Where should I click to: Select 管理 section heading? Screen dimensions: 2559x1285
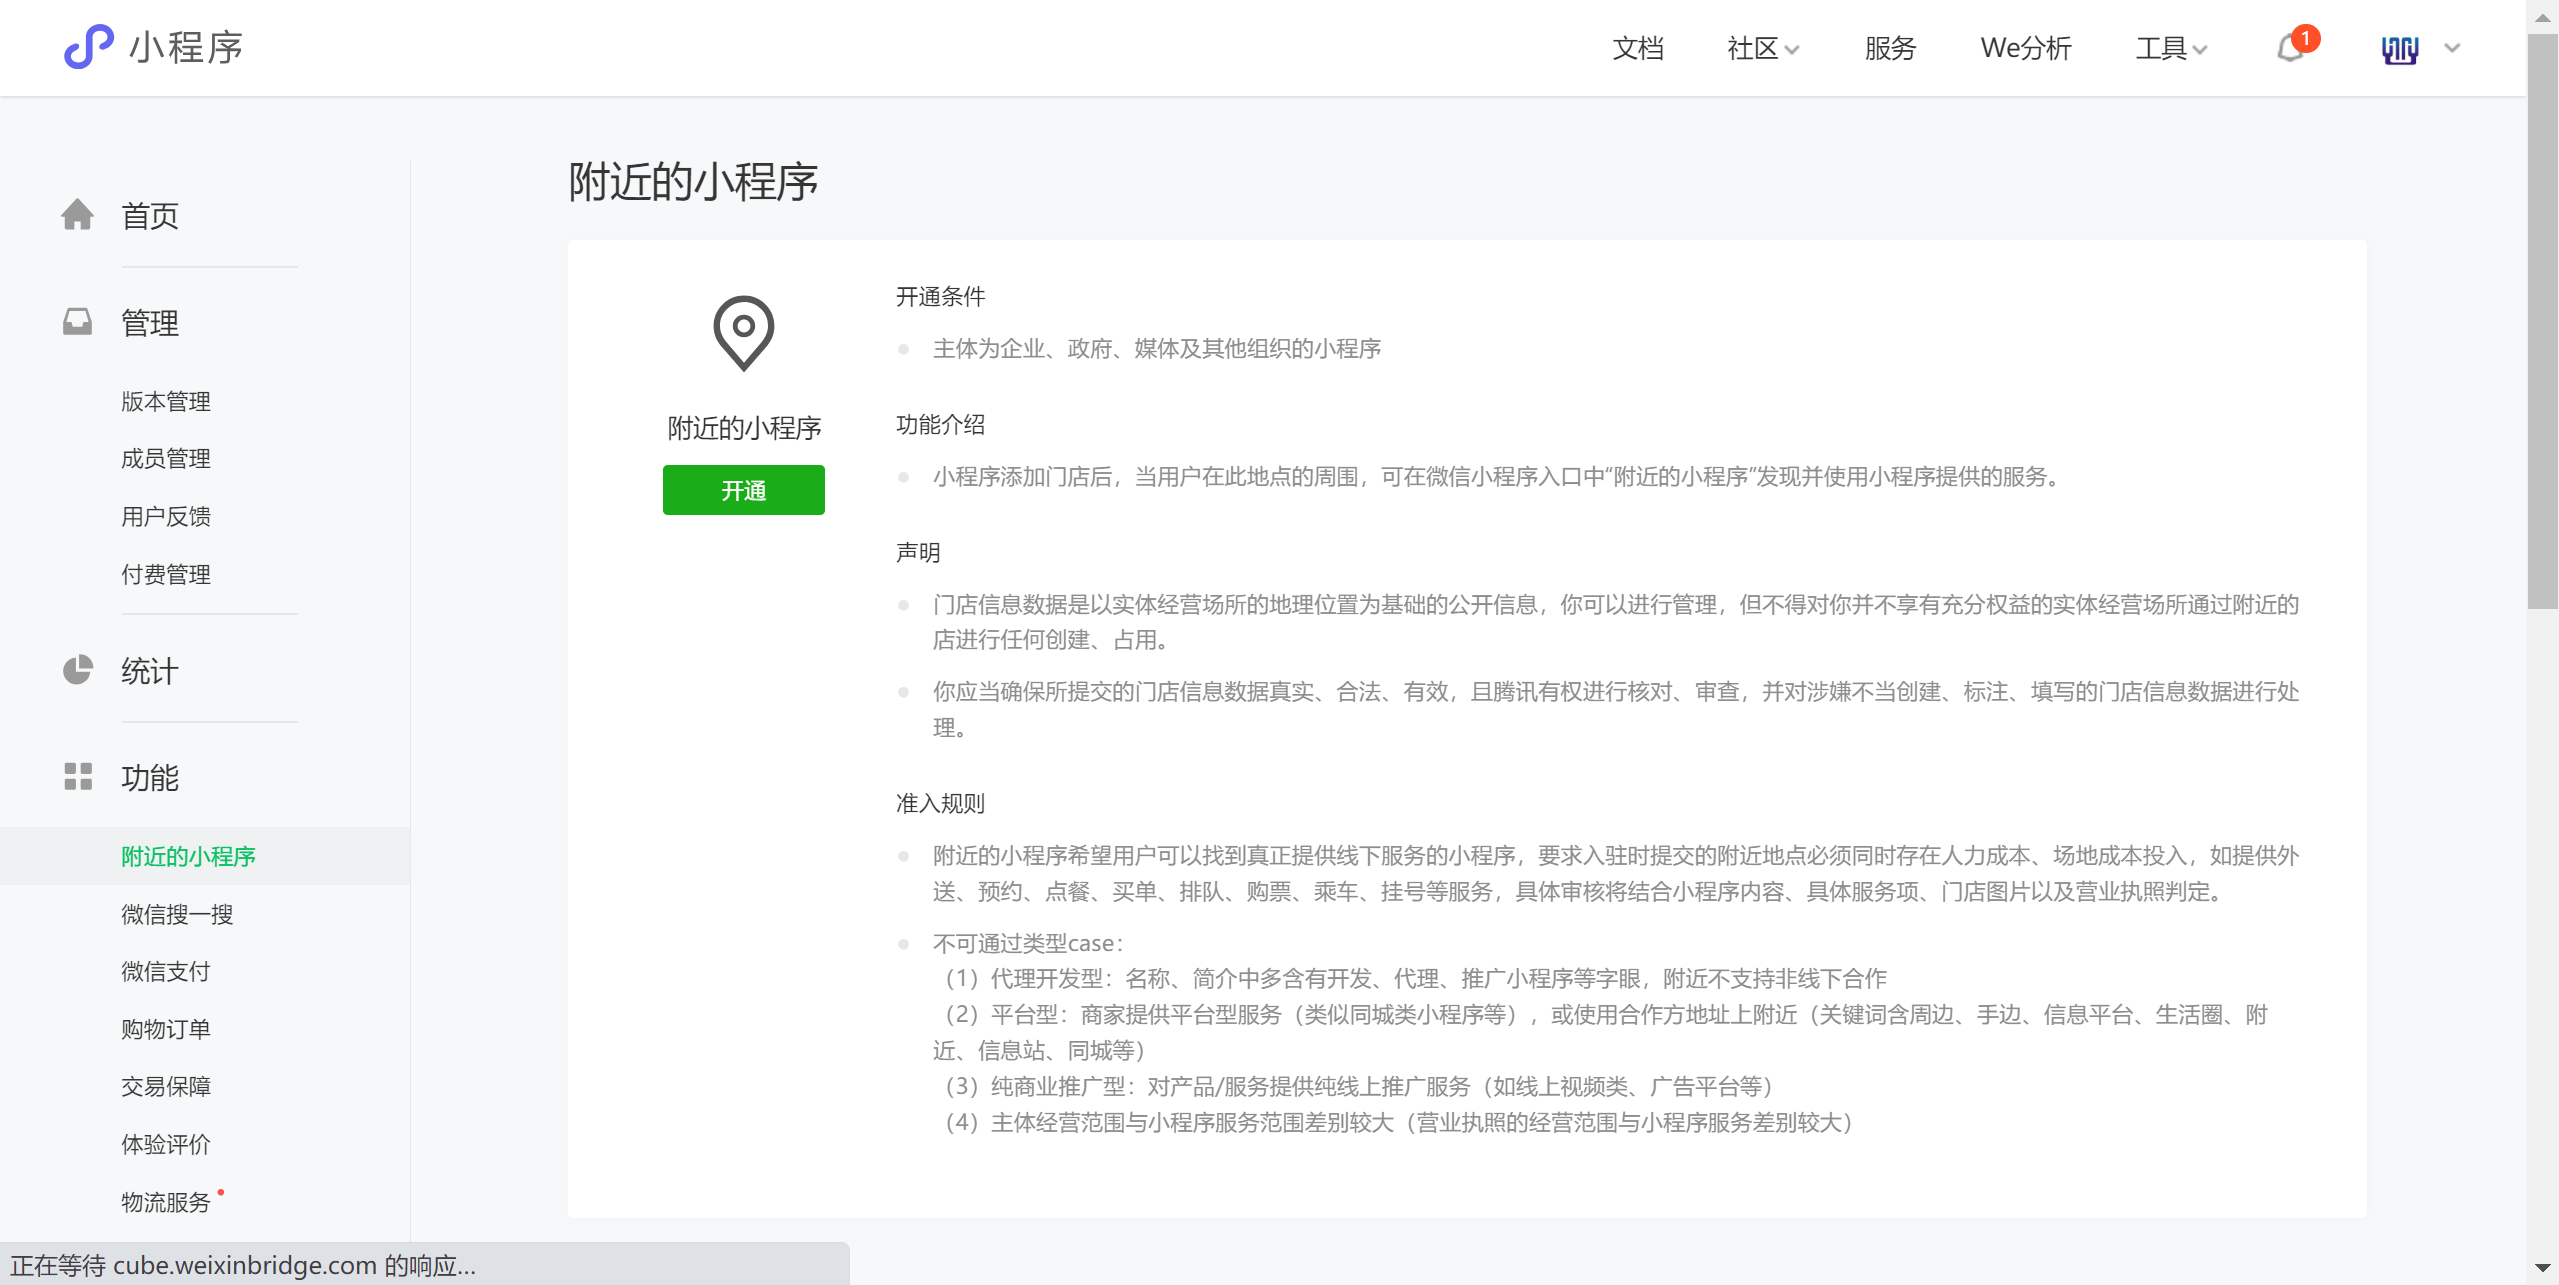[150, 322]
